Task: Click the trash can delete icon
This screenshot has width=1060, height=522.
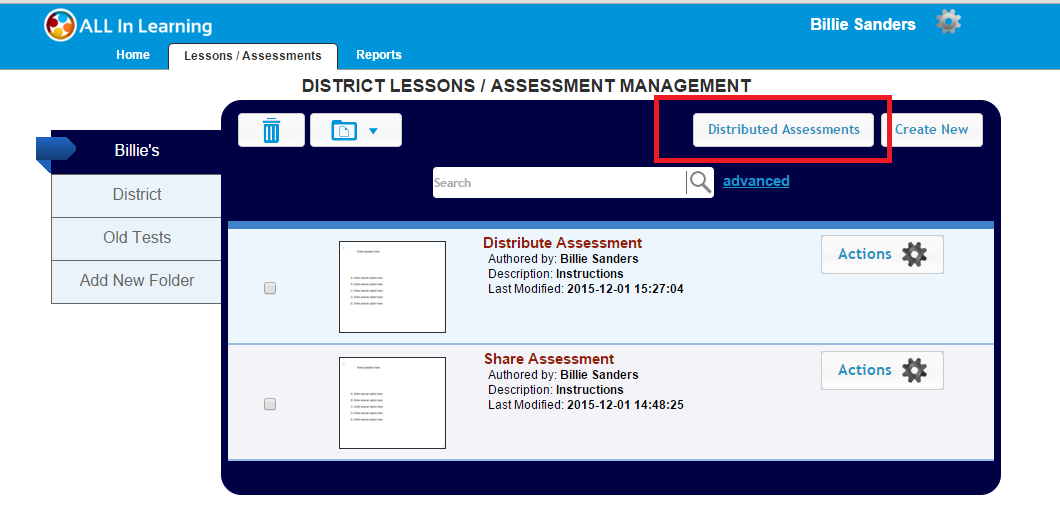Action: (271, 131)
